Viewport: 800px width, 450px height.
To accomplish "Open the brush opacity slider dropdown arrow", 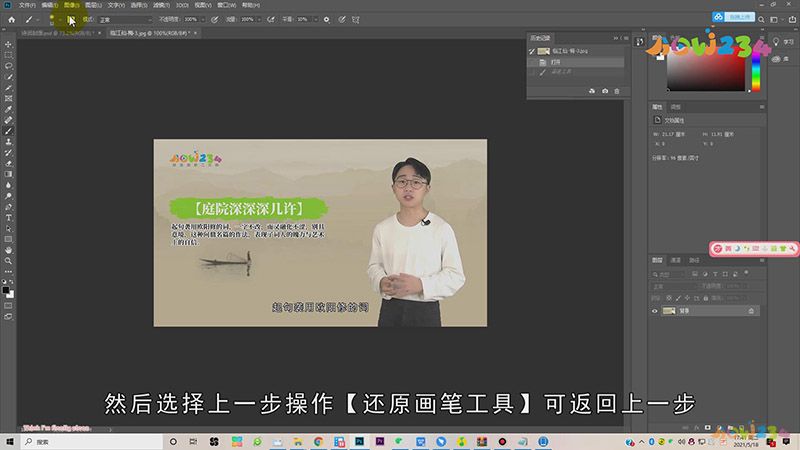I will [x=203, y=19].
